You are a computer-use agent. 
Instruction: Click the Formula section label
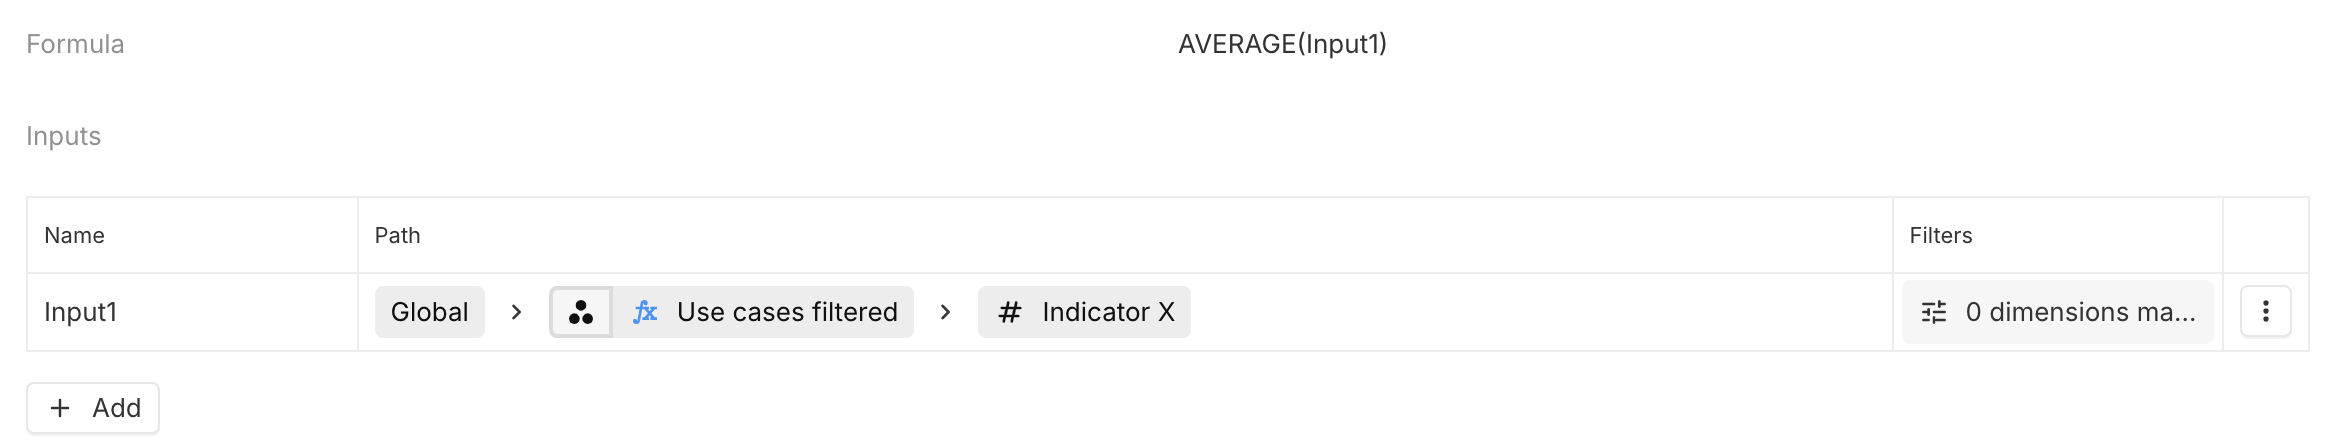click(75, 44)
